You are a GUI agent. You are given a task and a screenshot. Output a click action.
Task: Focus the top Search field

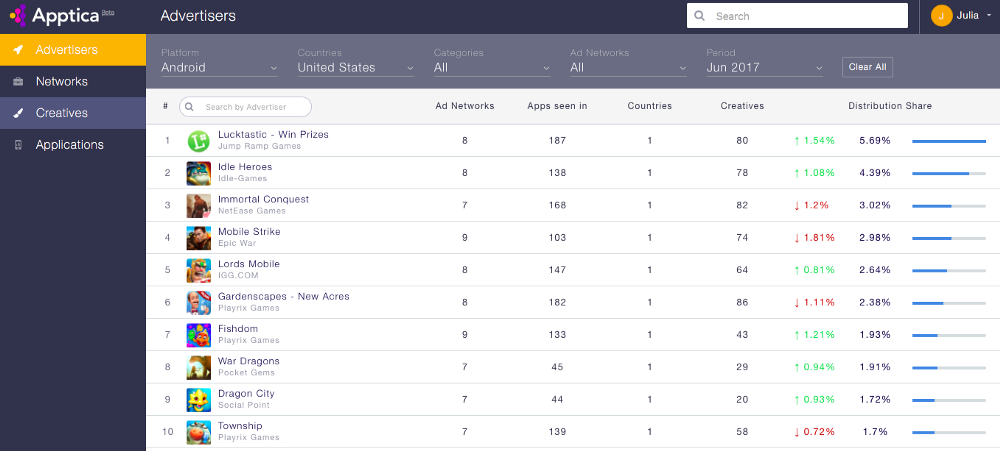click(x=797, y=16)
